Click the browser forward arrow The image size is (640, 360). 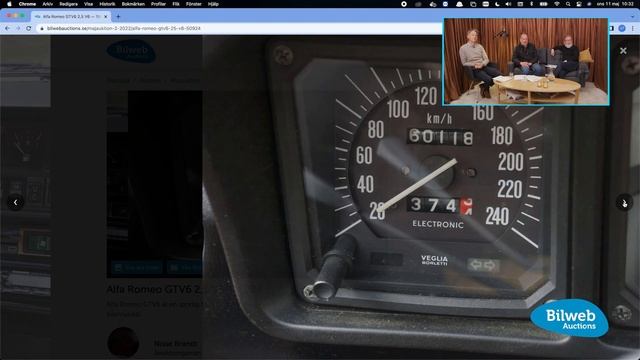pos(18,28)
